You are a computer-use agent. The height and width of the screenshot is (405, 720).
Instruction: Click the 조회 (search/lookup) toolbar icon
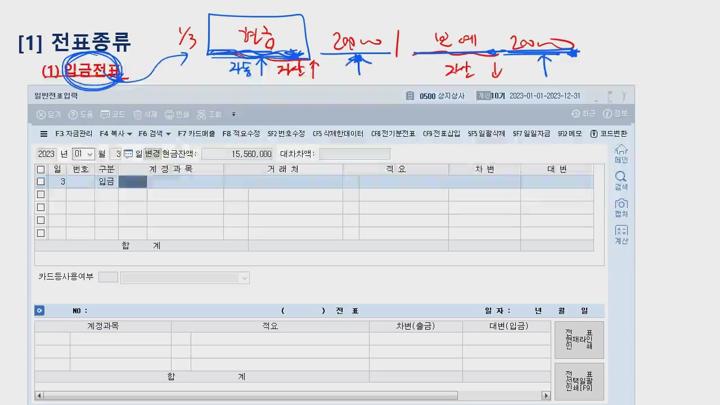coord(209,114)
